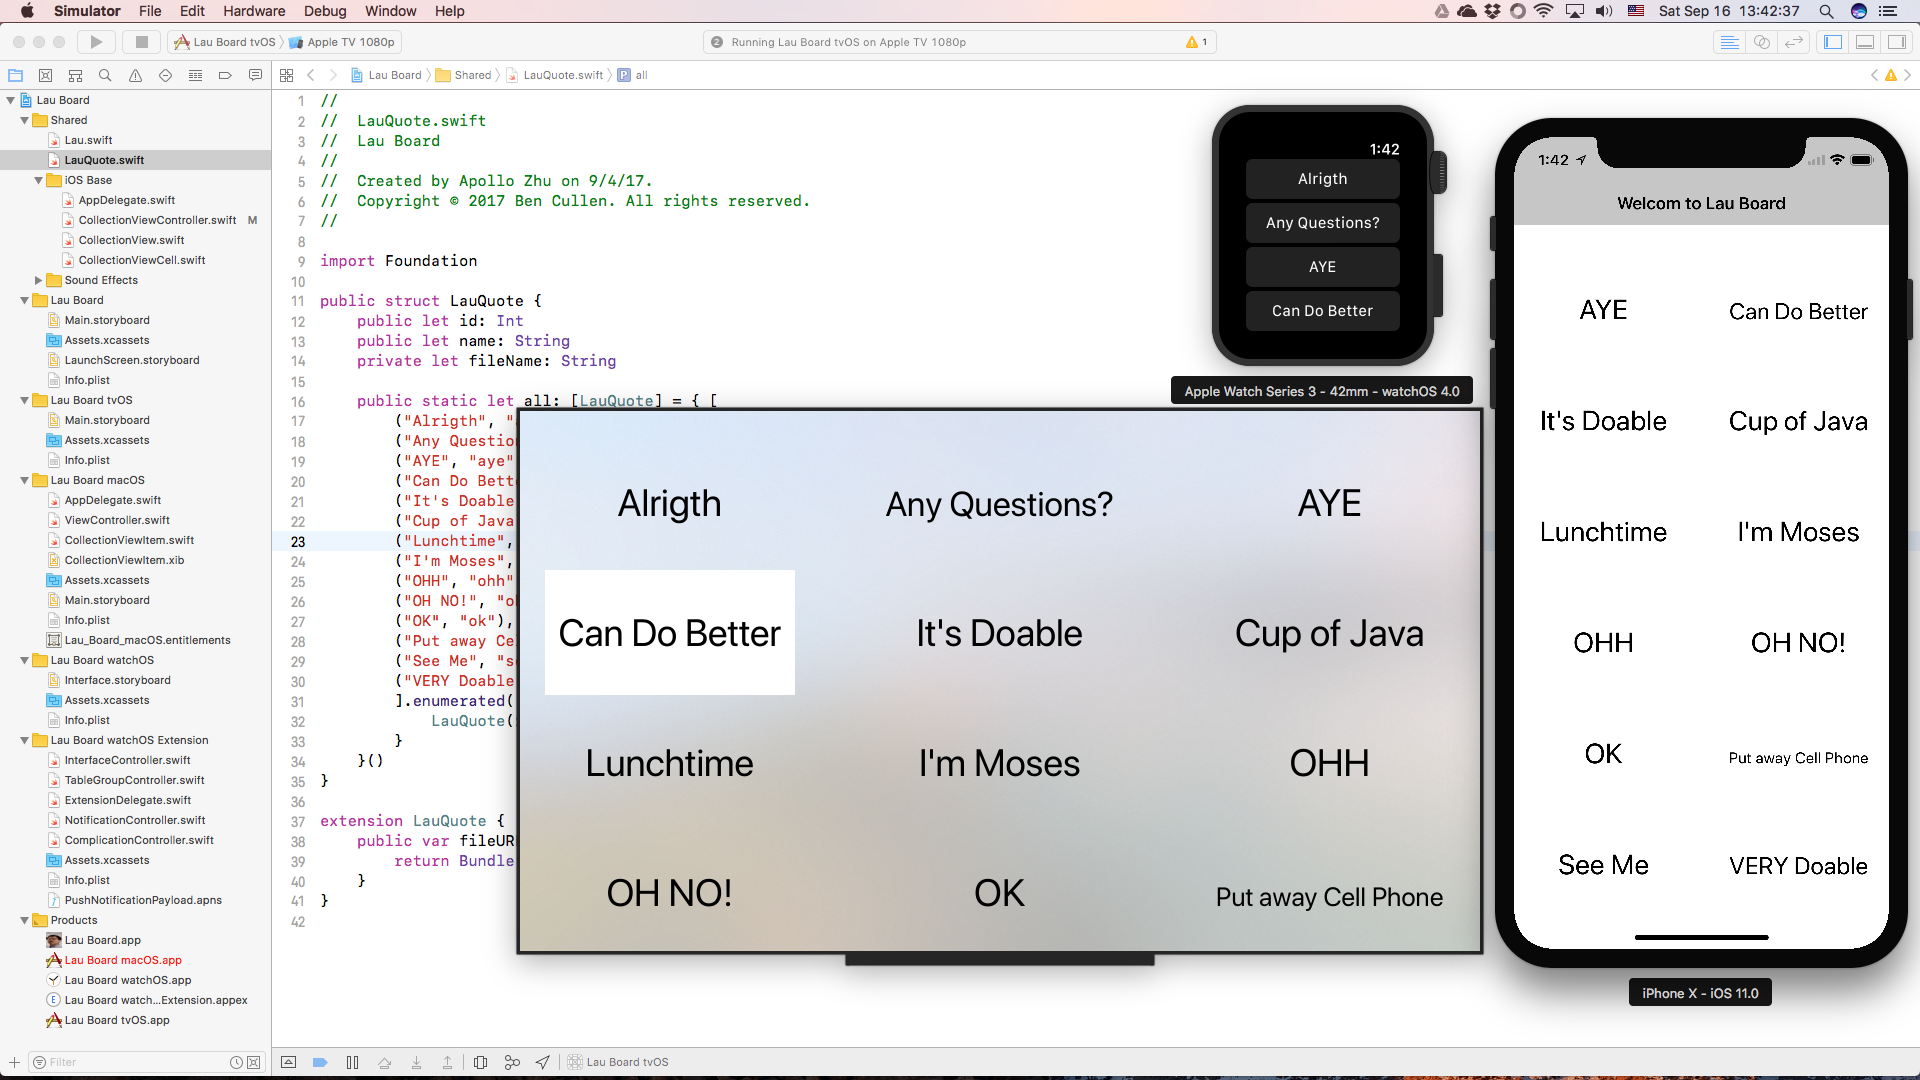The width and height of the screenshot is (1920, 1080).
Task: Pause program execution in debug bar
Action: [x=352, y=1062]
